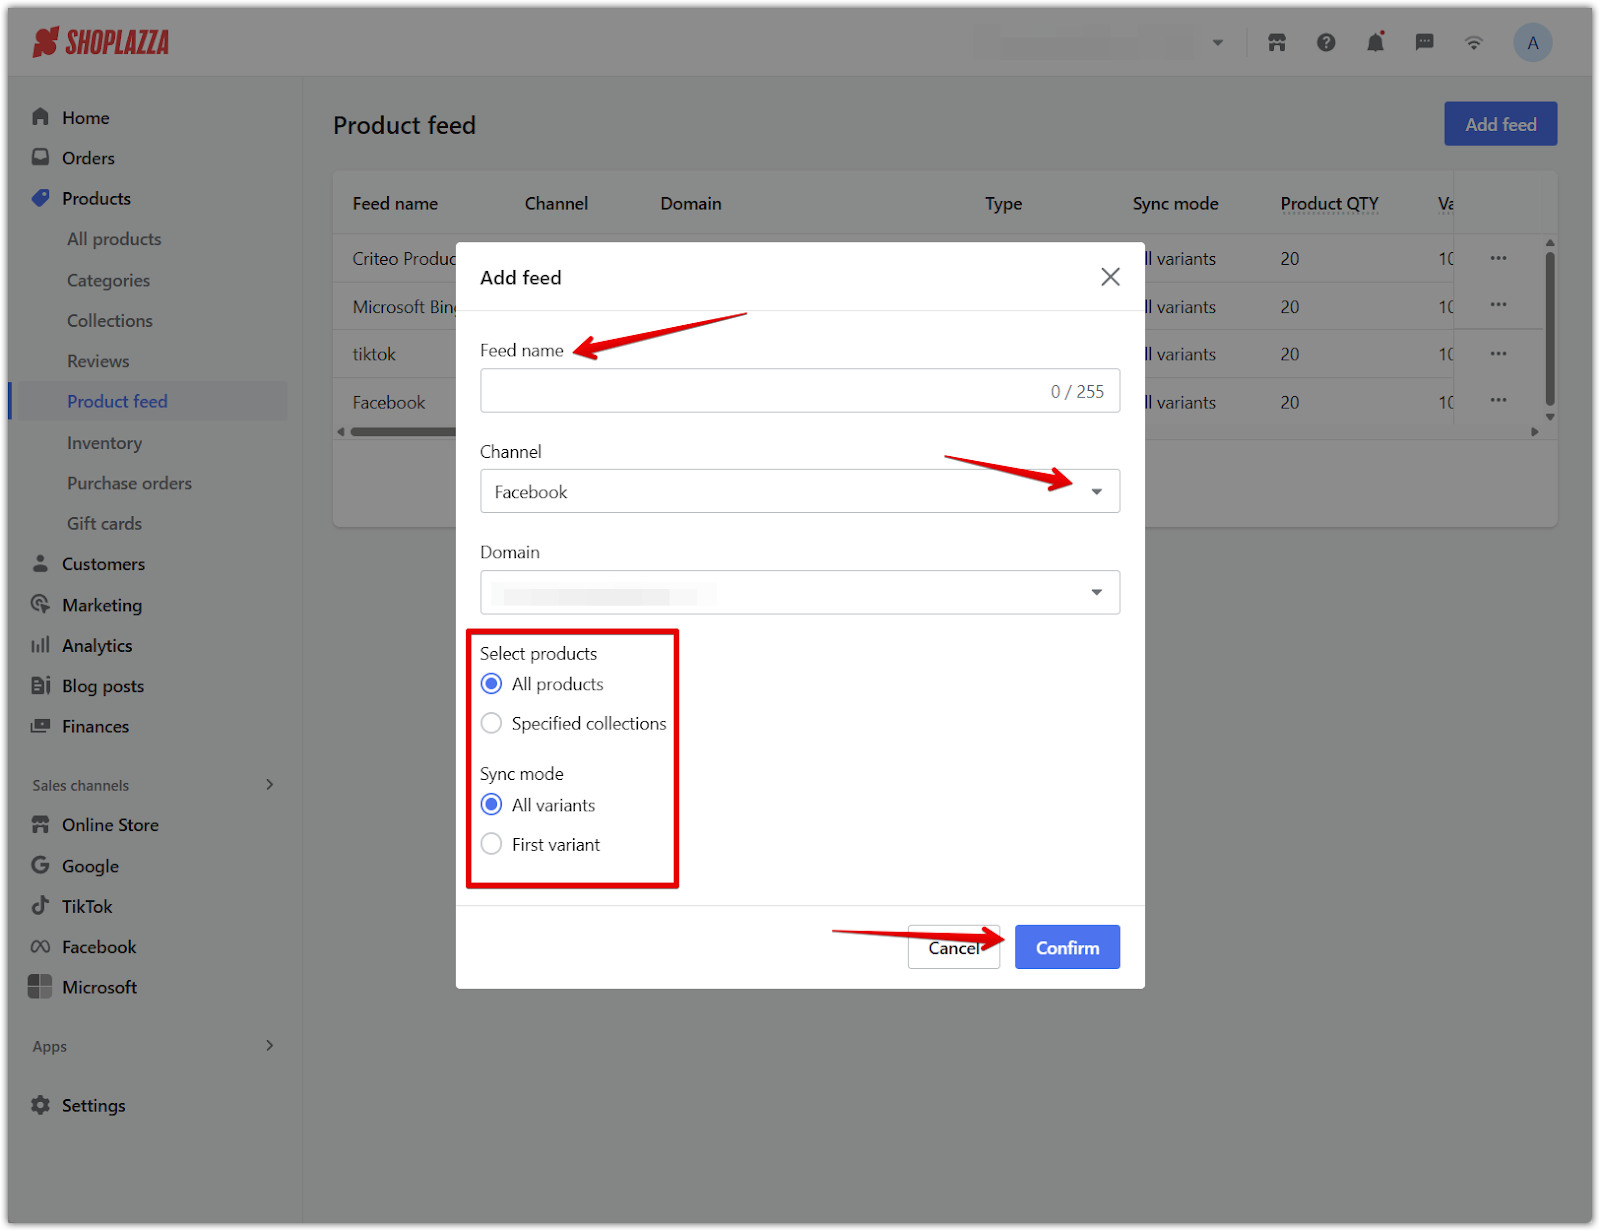The image size is (1600, 1231).
Task: Click the Cancel button
Action: tap(954, 947)
